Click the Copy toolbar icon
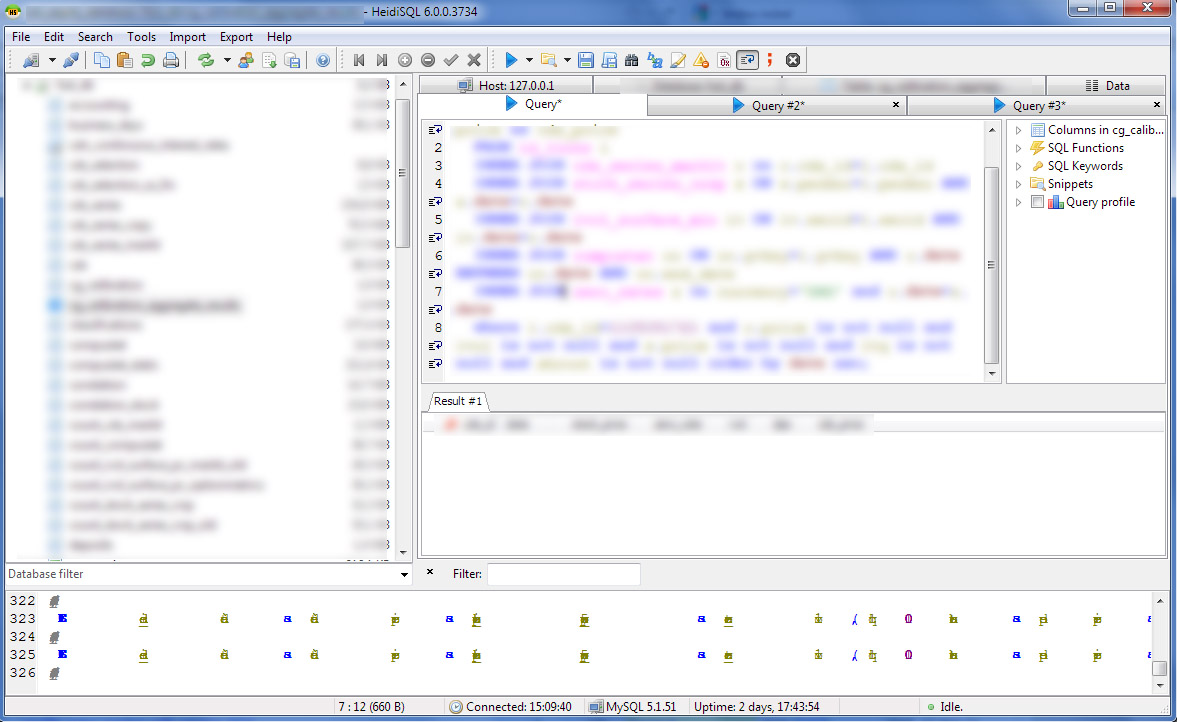1177x722 pixels. (101, 60)
